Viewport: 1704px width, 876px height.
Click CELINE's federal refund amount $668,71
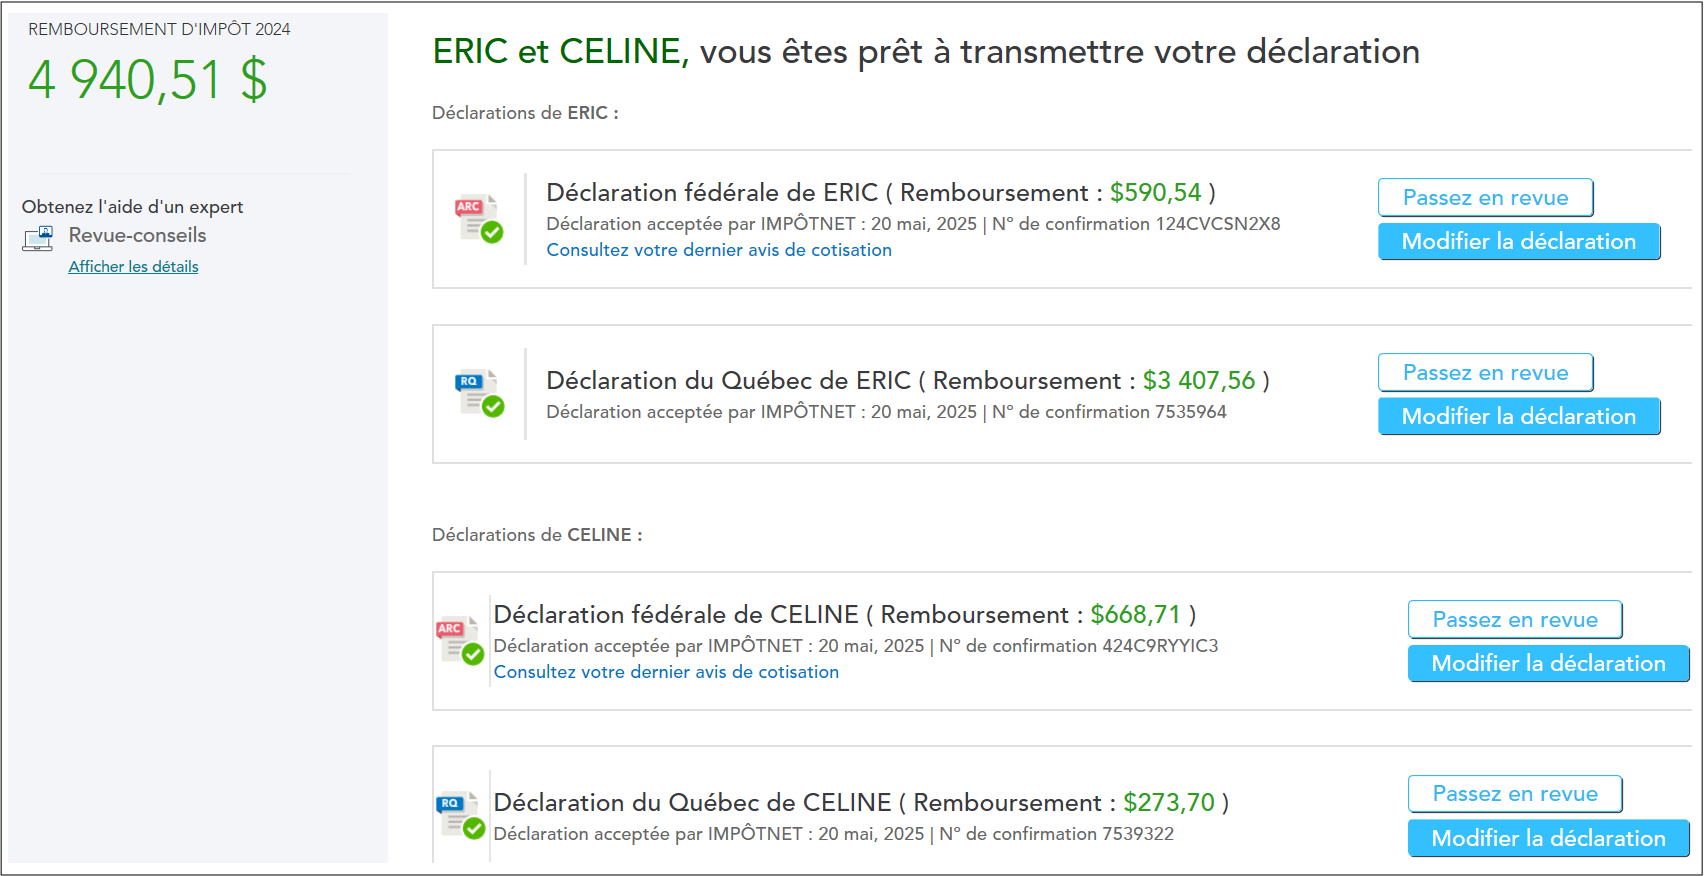[1135, 615]
